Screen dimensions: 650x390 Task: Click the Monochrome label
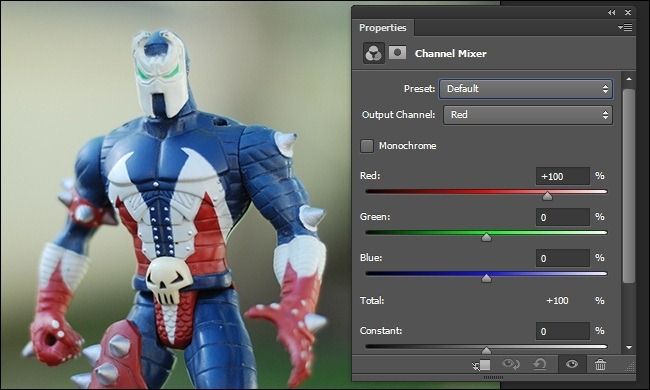coord(407,146)
